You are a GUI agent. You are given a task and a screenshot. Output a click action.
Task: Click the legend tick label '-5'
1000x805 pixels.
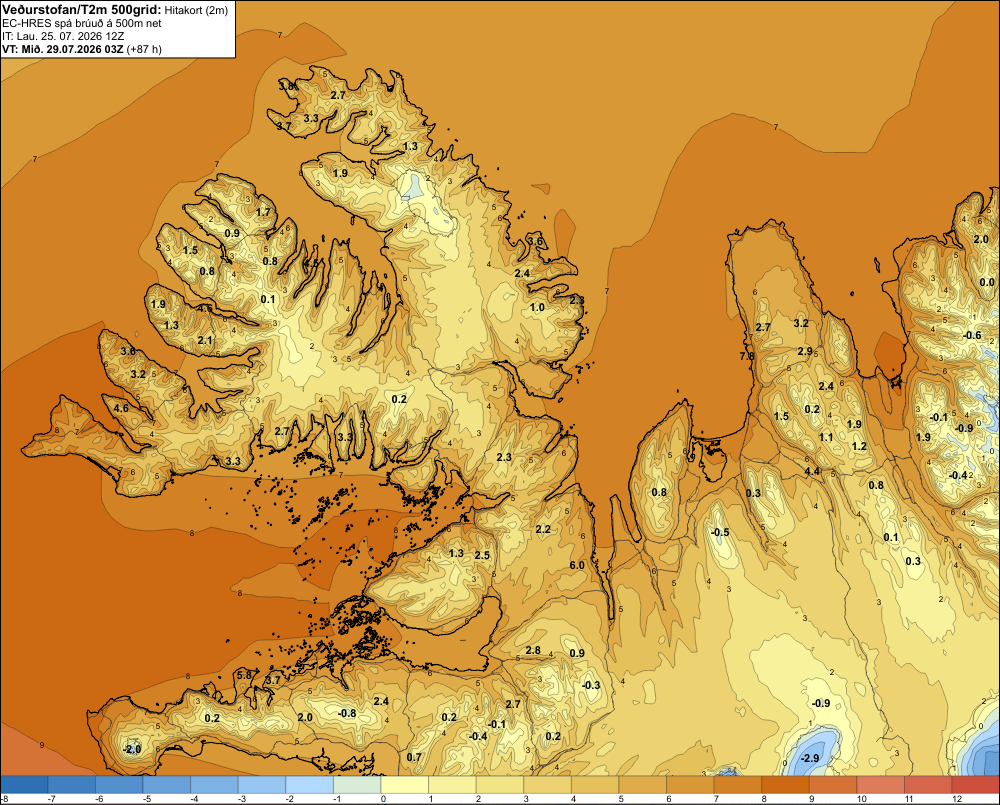147,799
